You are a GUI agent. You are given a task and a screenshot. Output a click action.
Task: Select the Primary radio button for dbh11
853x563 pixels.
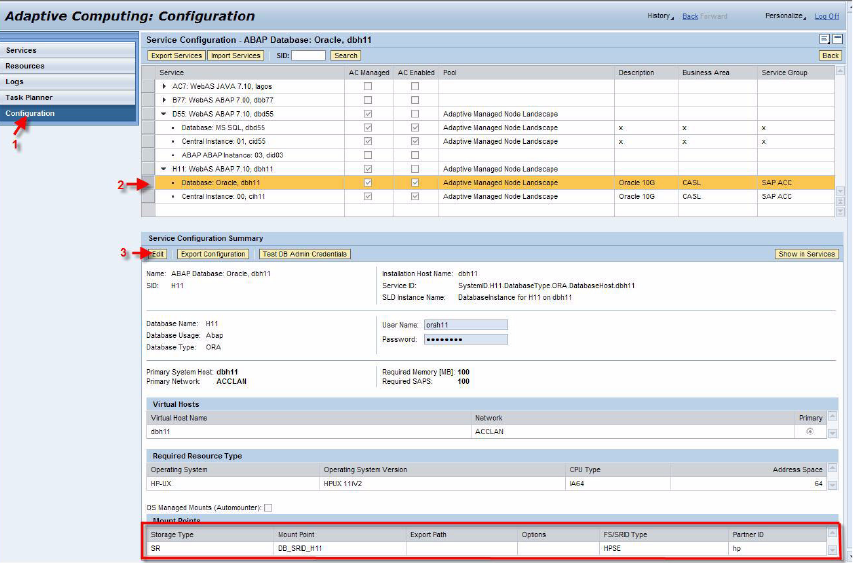(809, 432)
